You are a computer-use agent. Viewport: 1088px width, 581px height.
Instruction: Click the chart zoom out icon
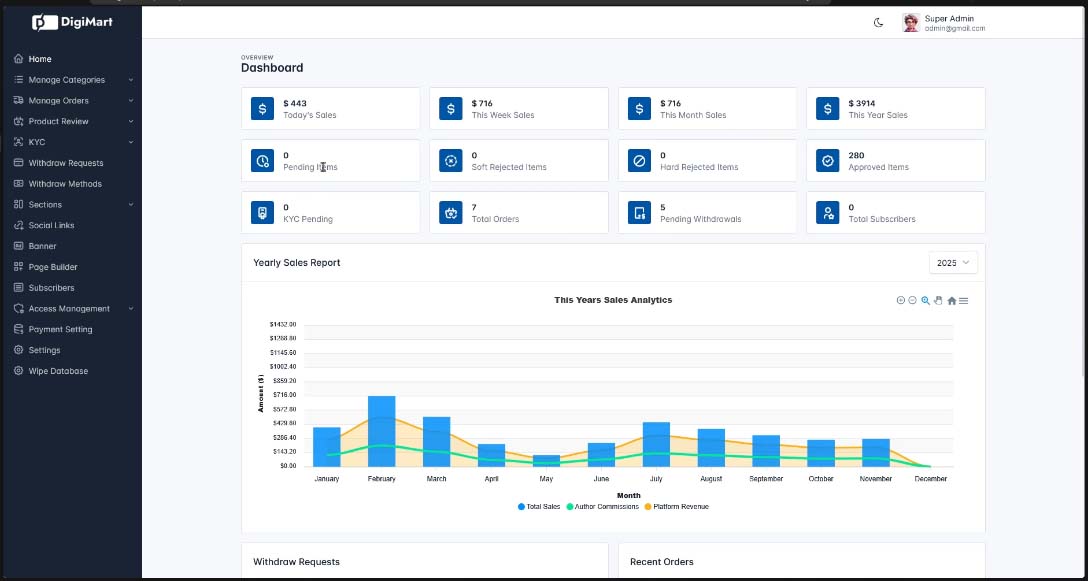click(912, 300)
